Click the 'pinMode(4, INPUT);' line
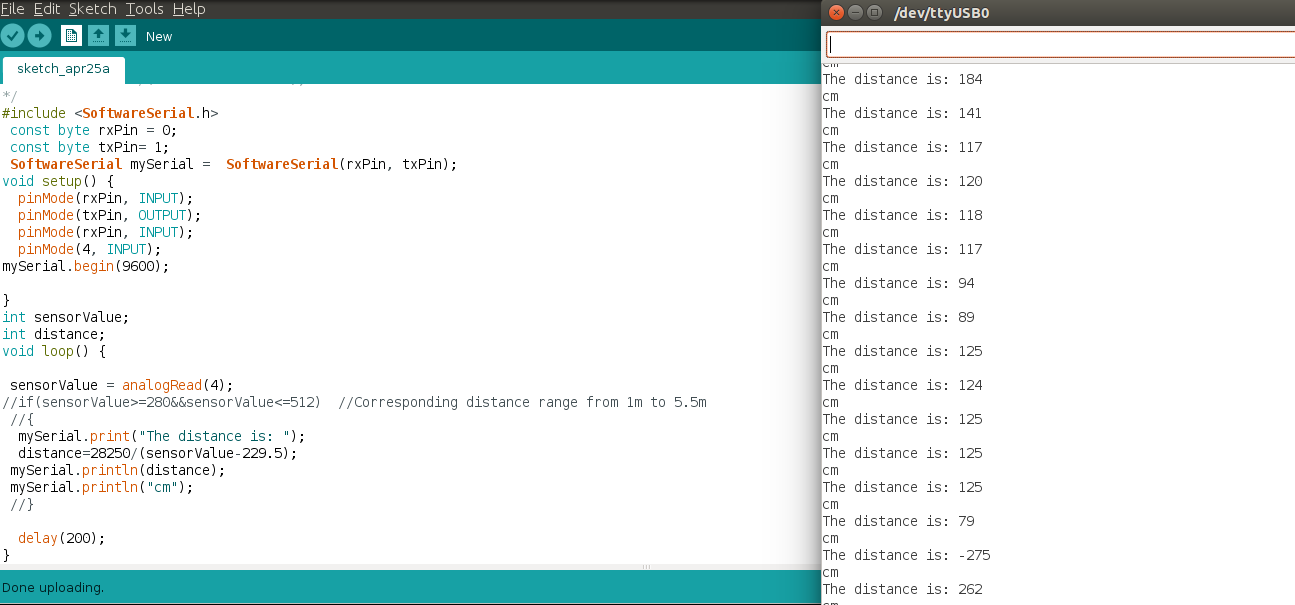This screenshot has height=605, width=1295. click(89, 249)
